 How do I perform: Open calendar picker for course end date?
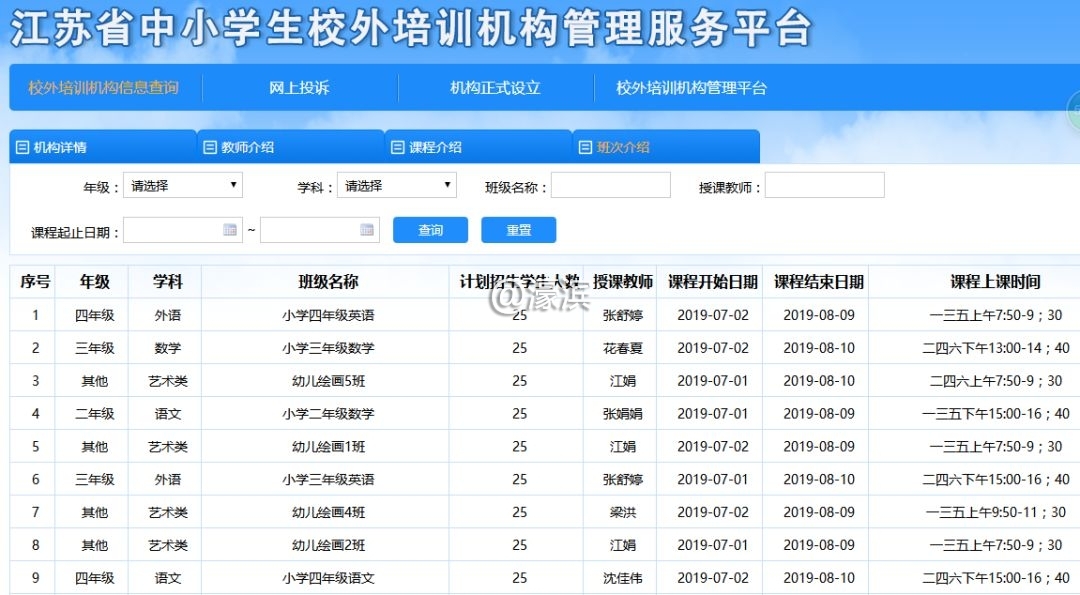pyautogui.click(x=368, y=230)
